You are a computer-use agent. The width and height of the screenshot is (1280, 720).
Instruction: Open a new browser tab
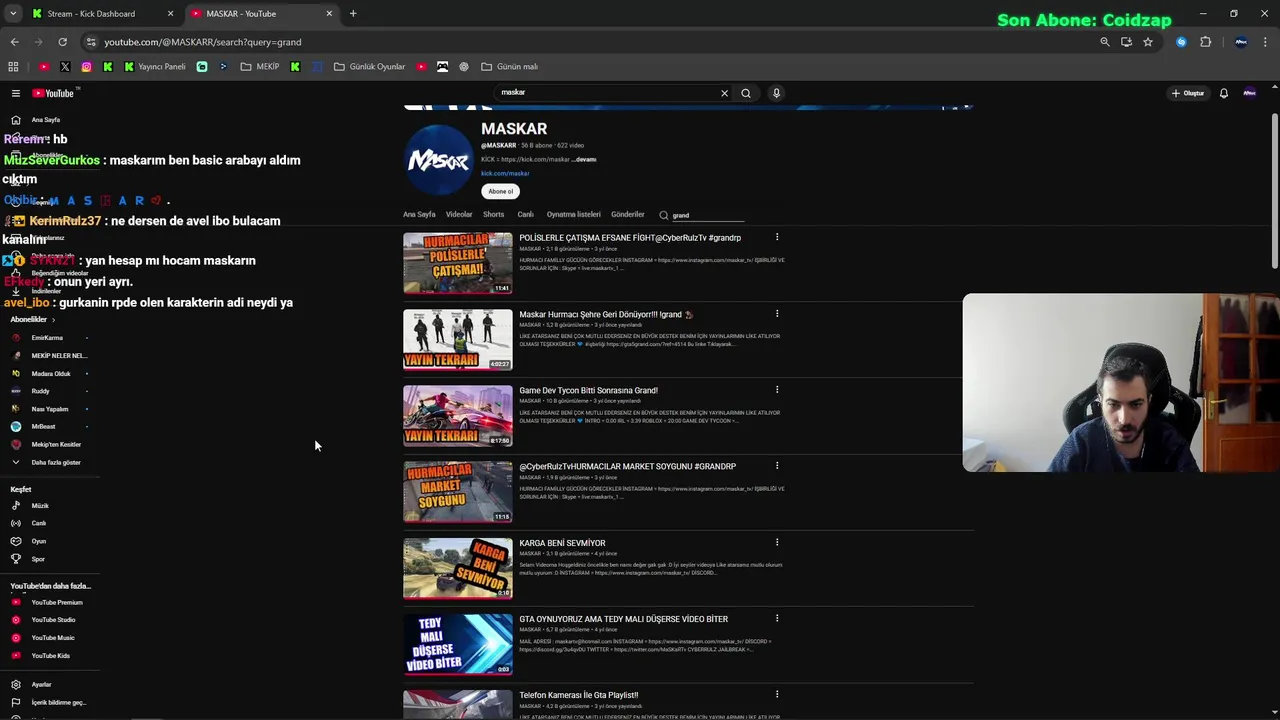pos(353,14)
